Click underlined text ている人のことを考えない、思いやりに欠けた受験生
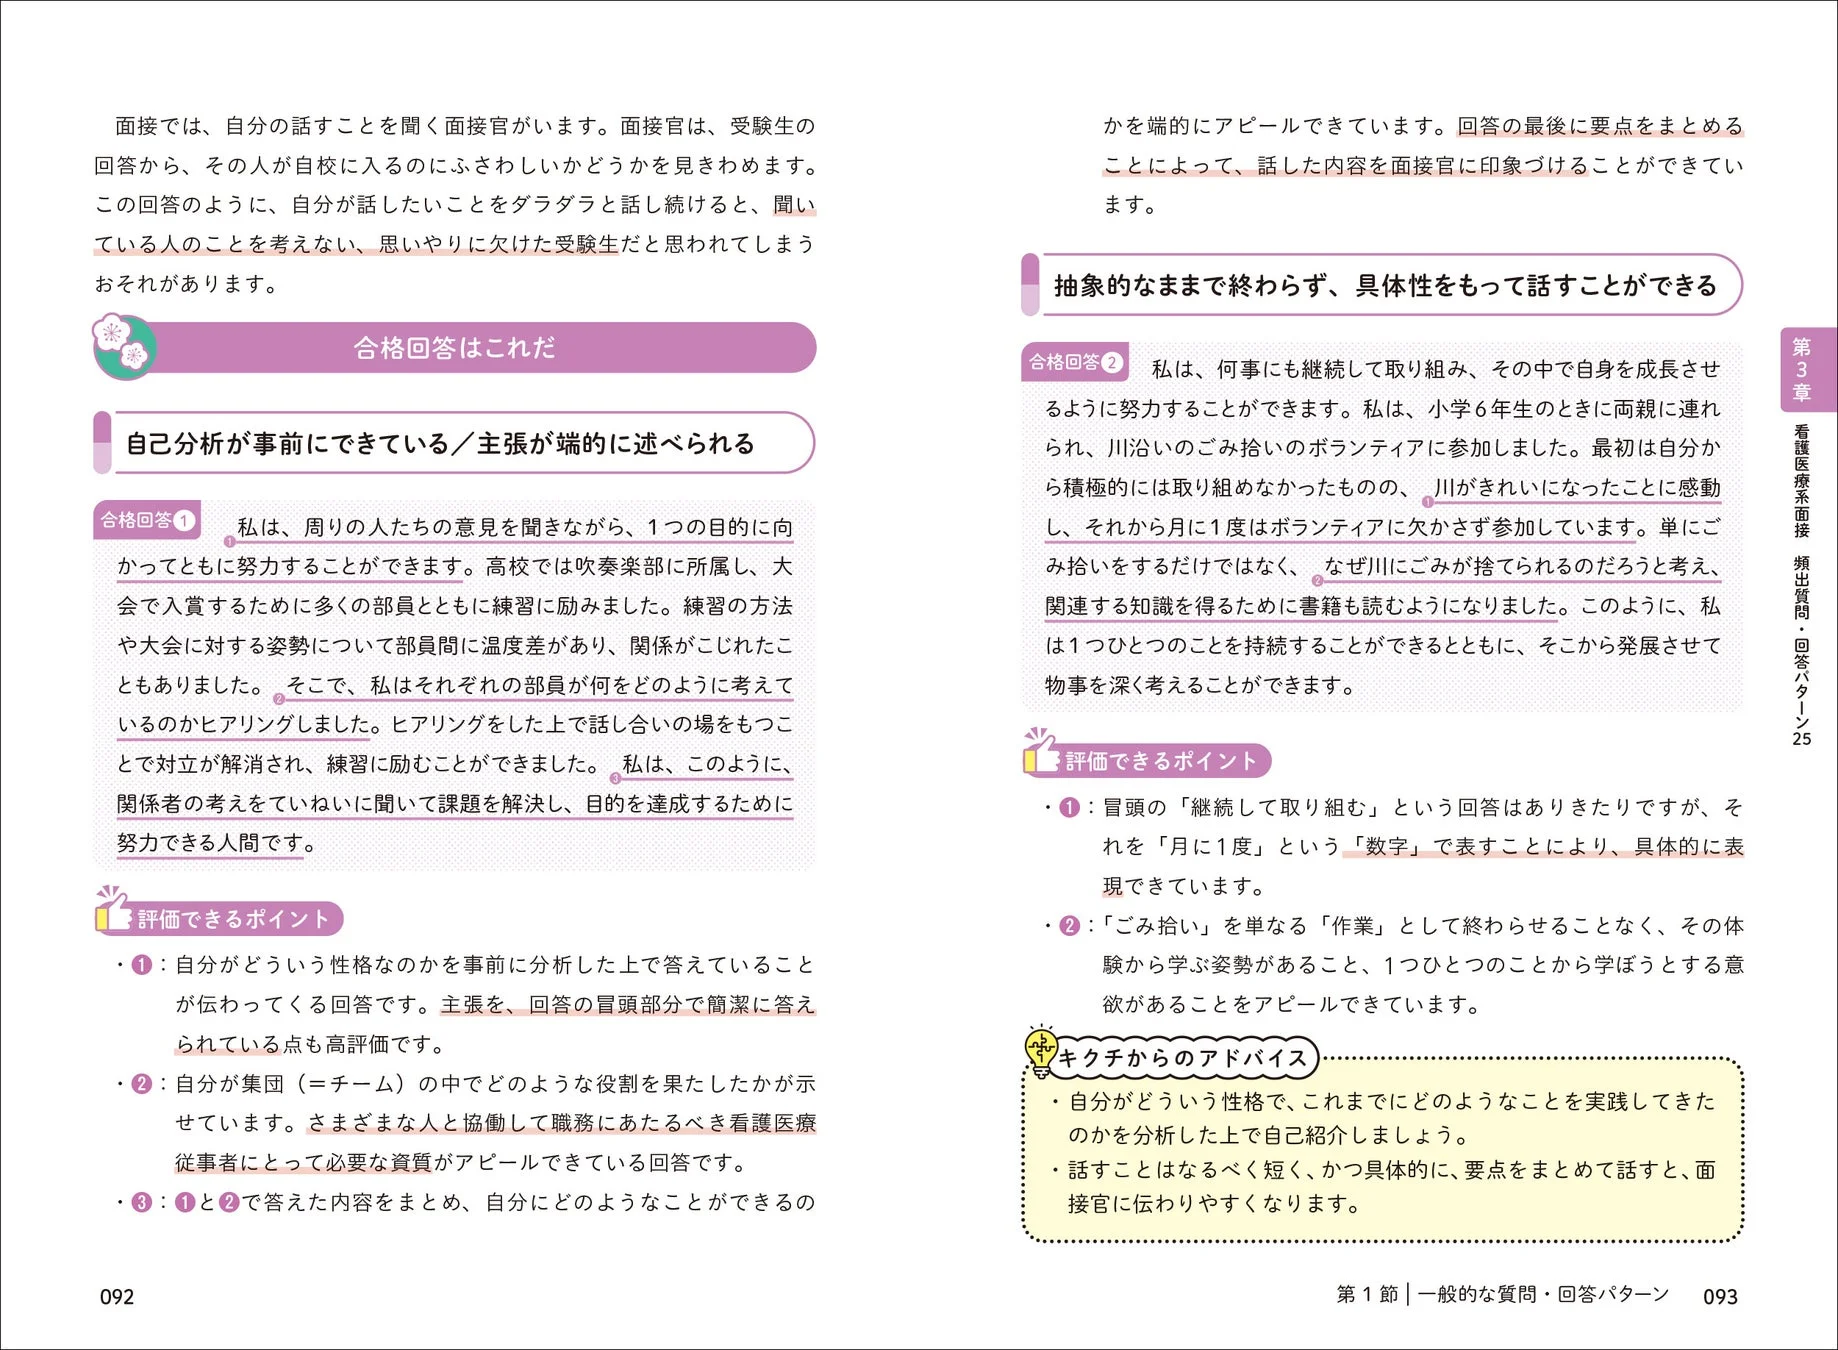This screenshot has width=1838, height=1350. [357, 244]
